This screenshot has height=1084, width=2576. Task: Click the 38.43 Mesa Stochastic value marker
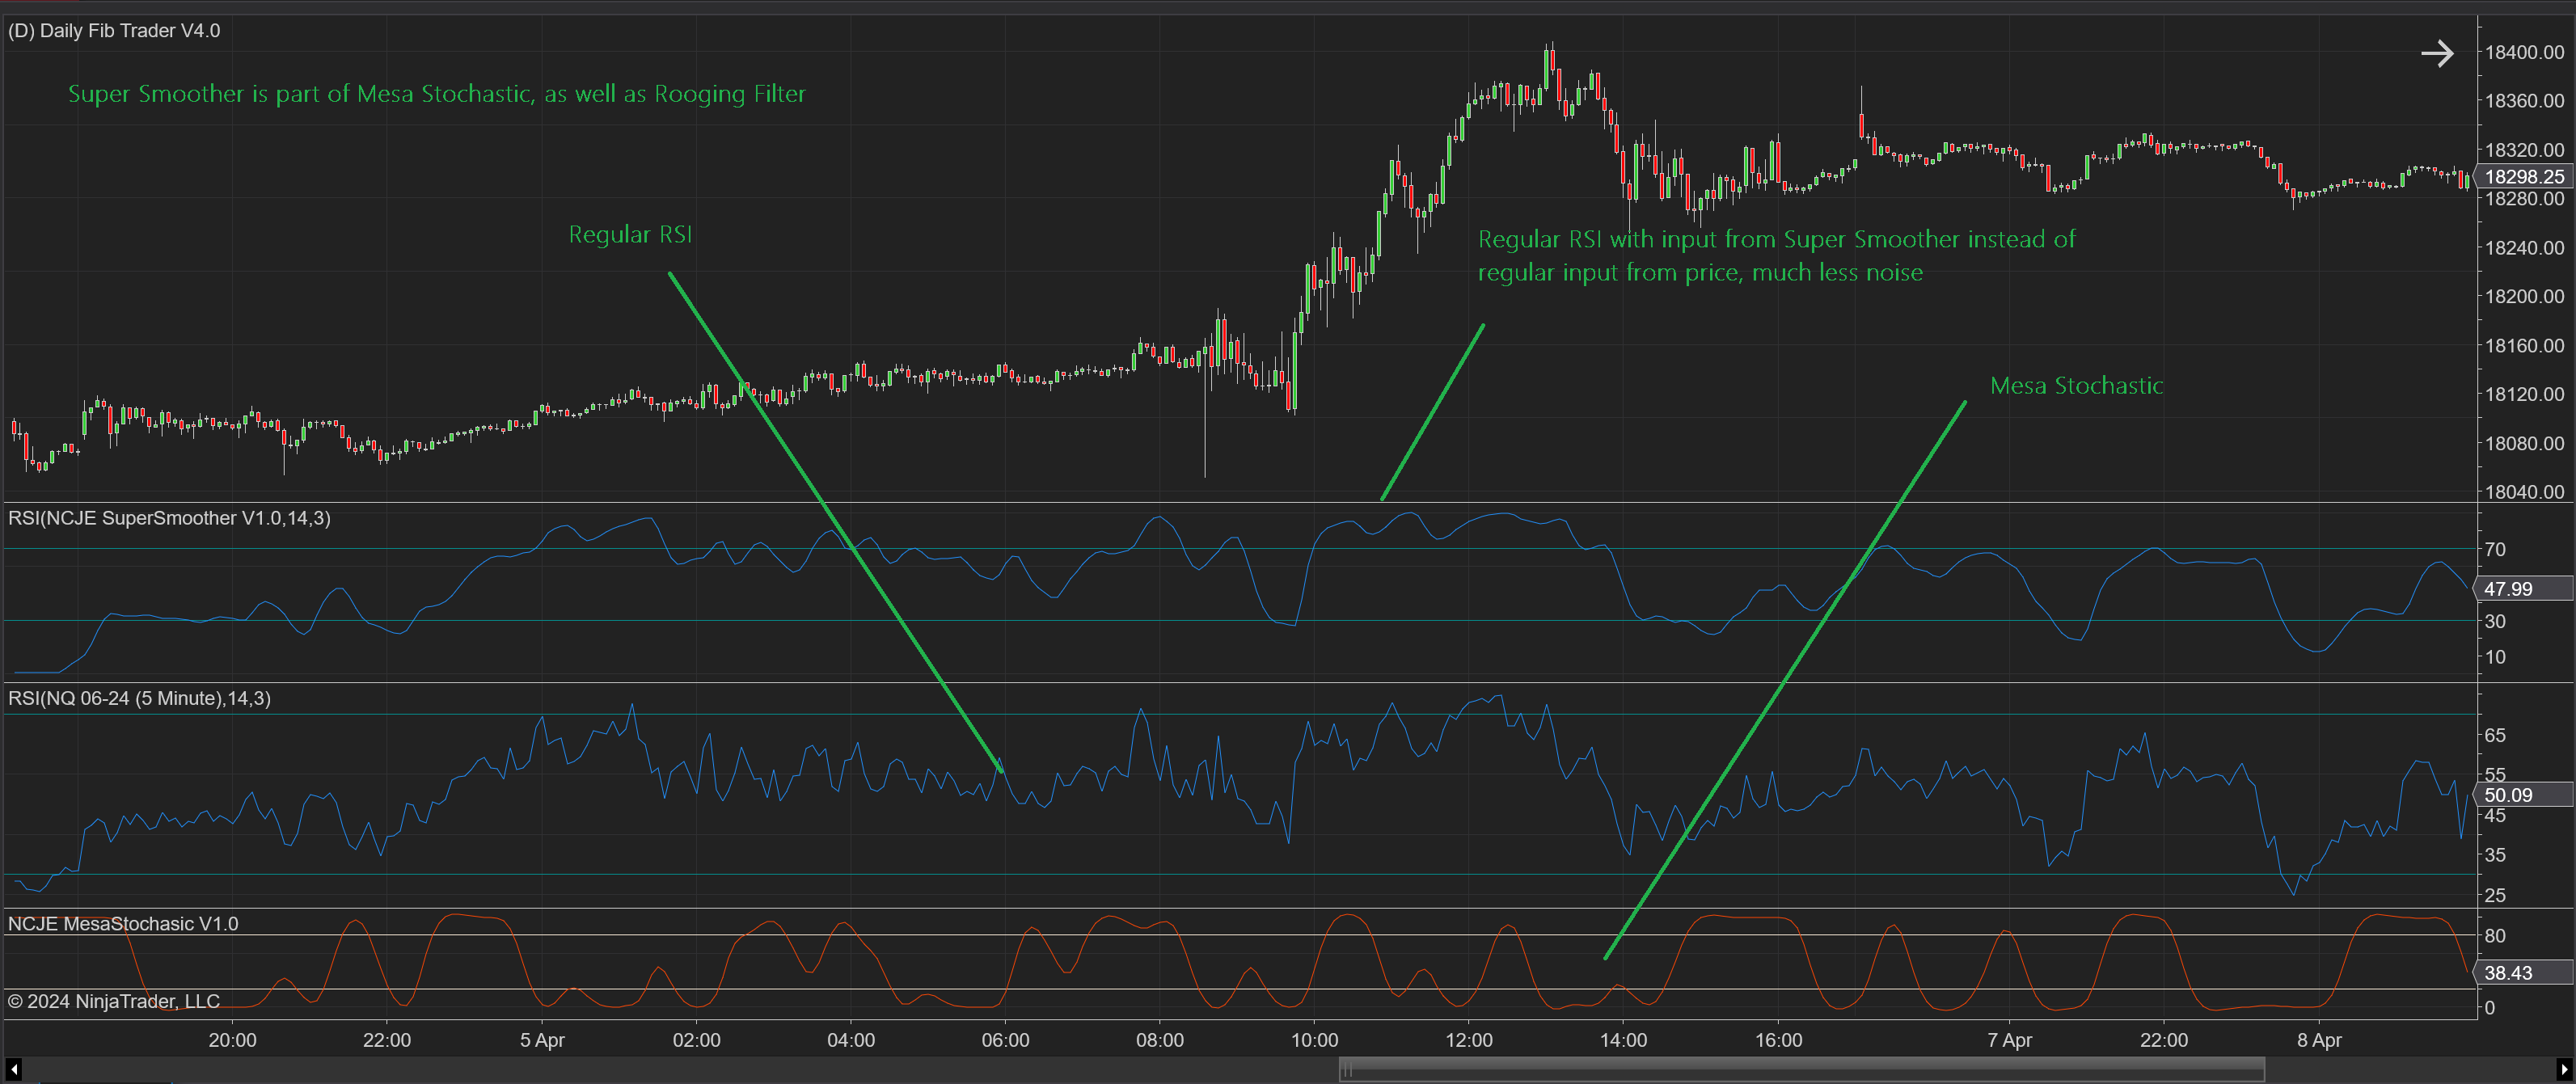tap(2521, 972)
